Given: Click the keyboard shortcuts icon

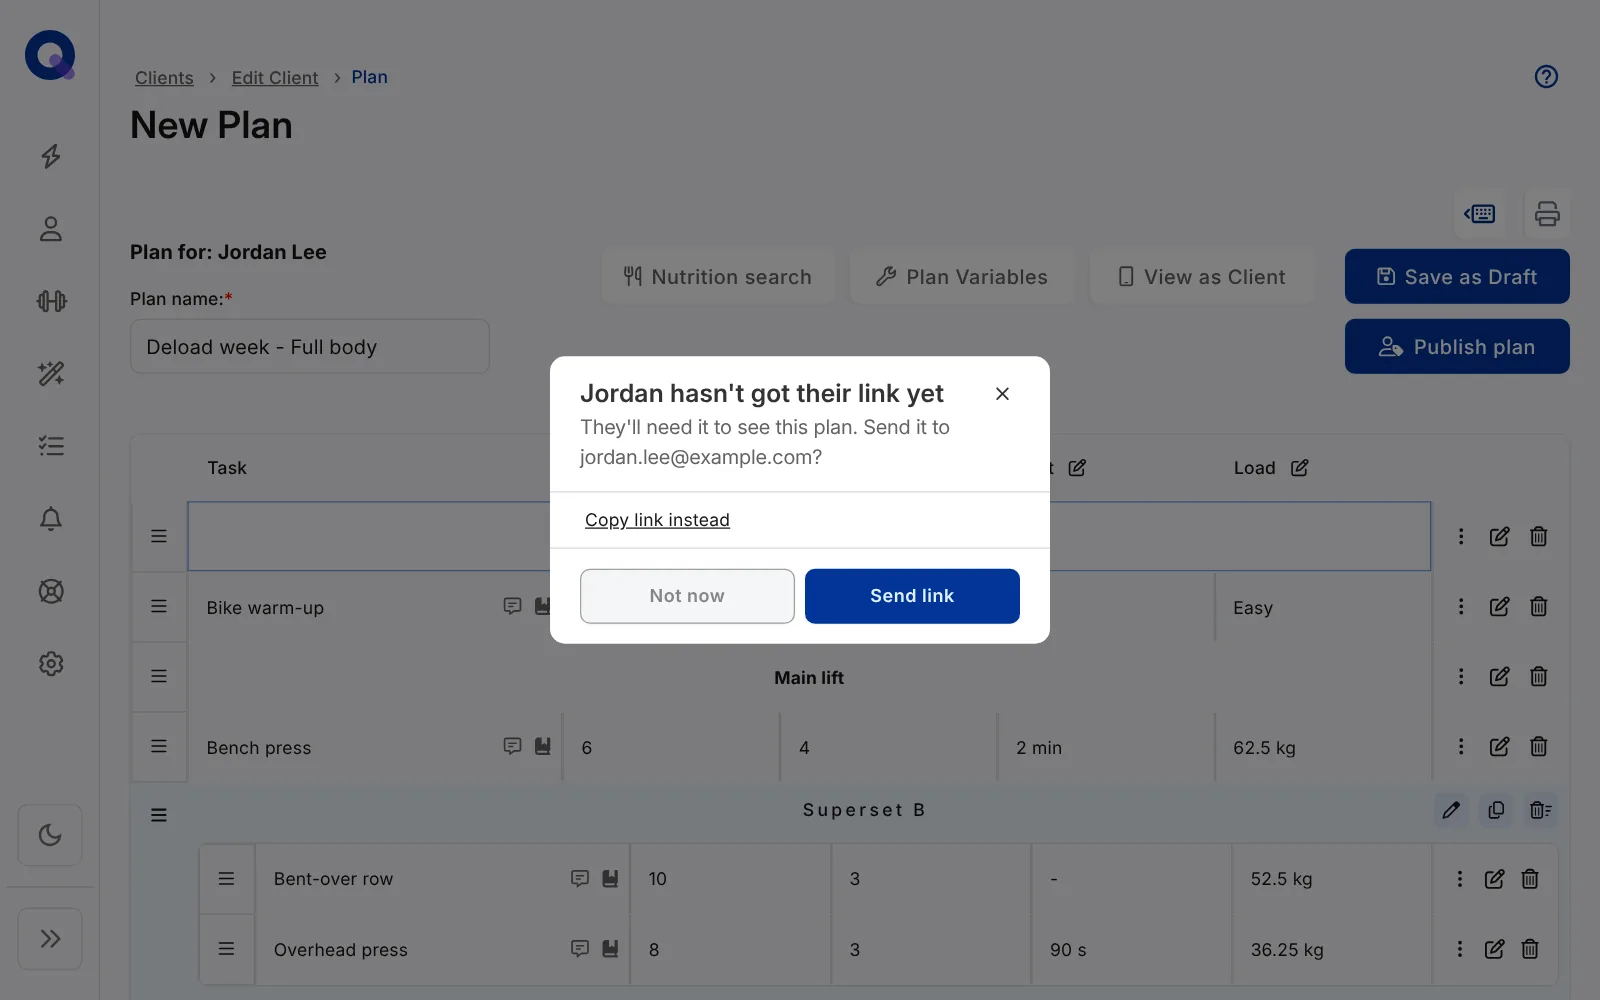Looking at the screenshot, I should click(1480, 213).
